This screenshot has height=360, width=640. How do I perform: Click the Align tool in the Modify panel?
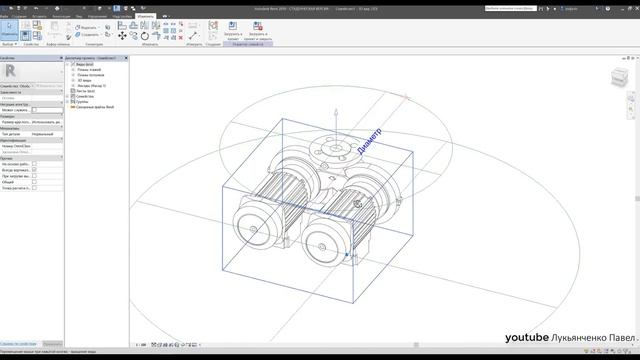point(122,26)
